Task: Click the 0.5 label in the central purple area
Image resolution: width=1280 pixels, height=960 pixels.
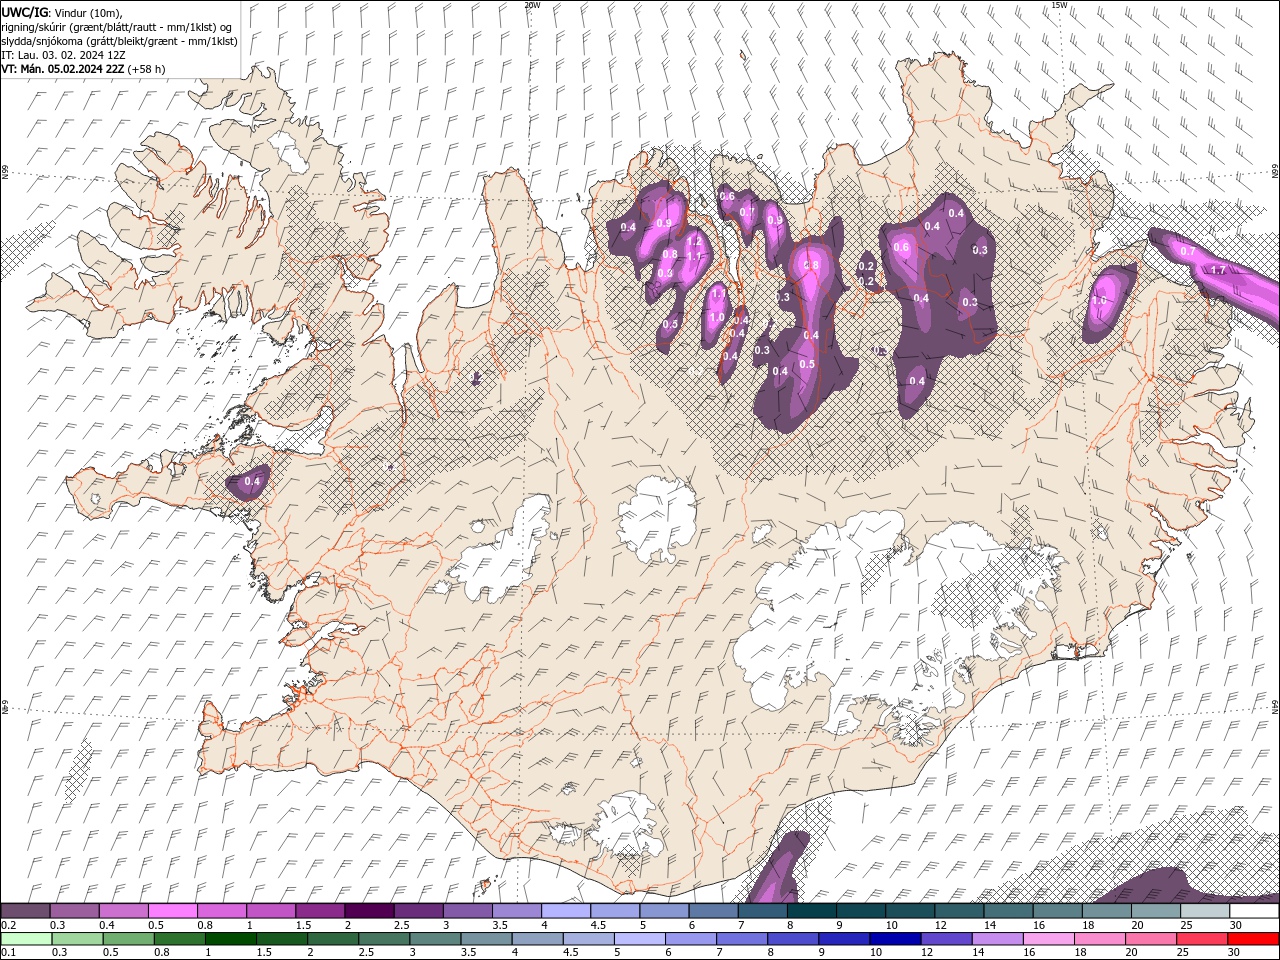Action: 807,364
